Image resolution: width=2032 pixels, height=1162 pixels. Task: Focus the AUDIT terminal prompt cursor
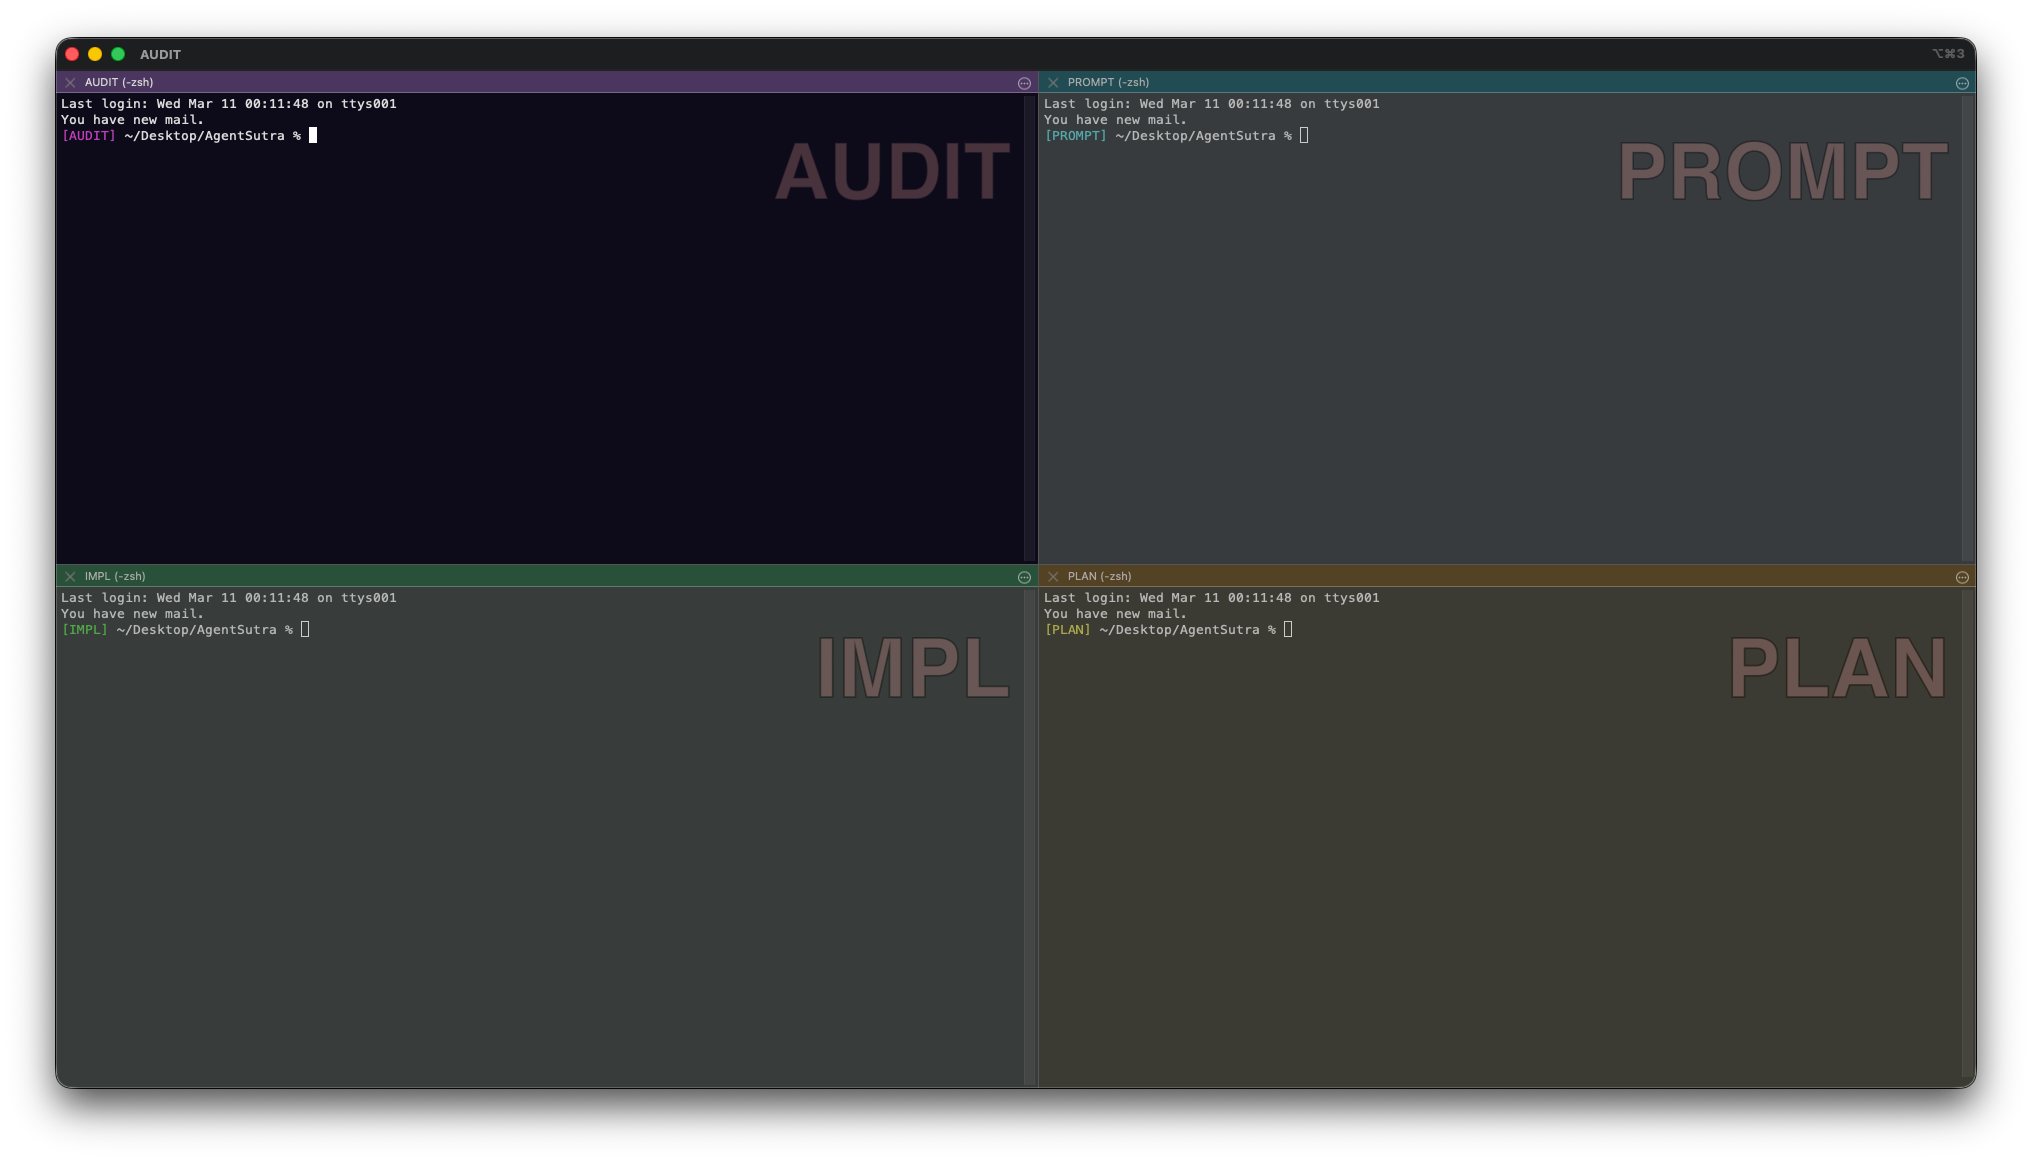tap(313, 136)
